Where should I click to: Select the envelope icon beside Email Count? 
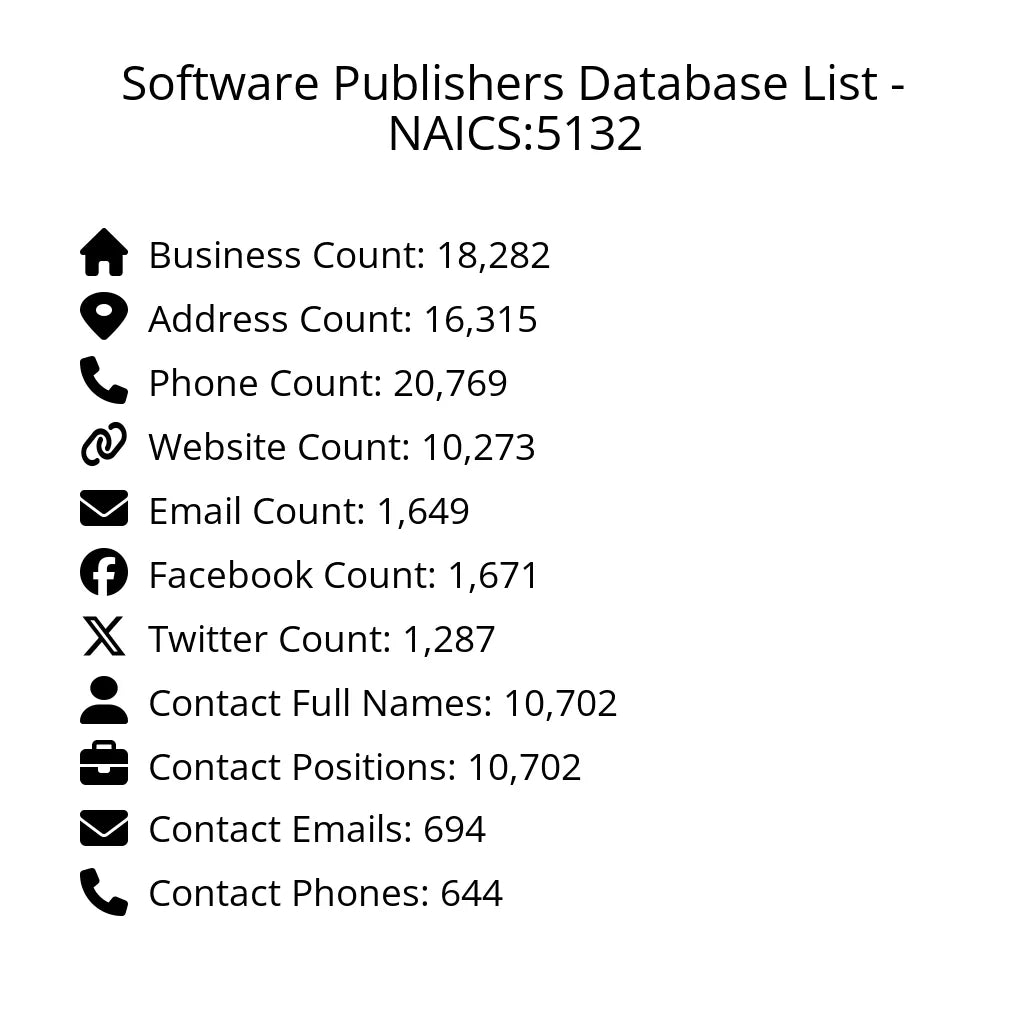(104, 509)
